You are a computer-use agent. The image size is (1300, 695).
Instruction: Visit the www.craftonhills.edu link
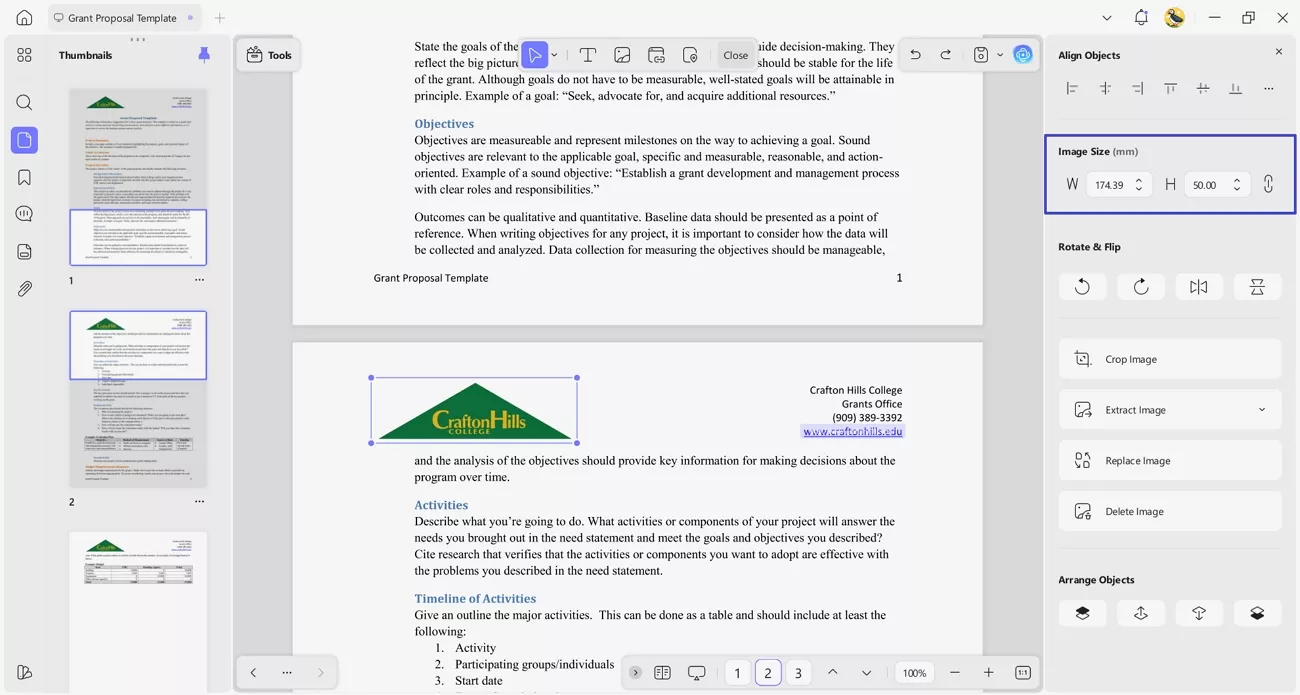(x=852, y=431)
